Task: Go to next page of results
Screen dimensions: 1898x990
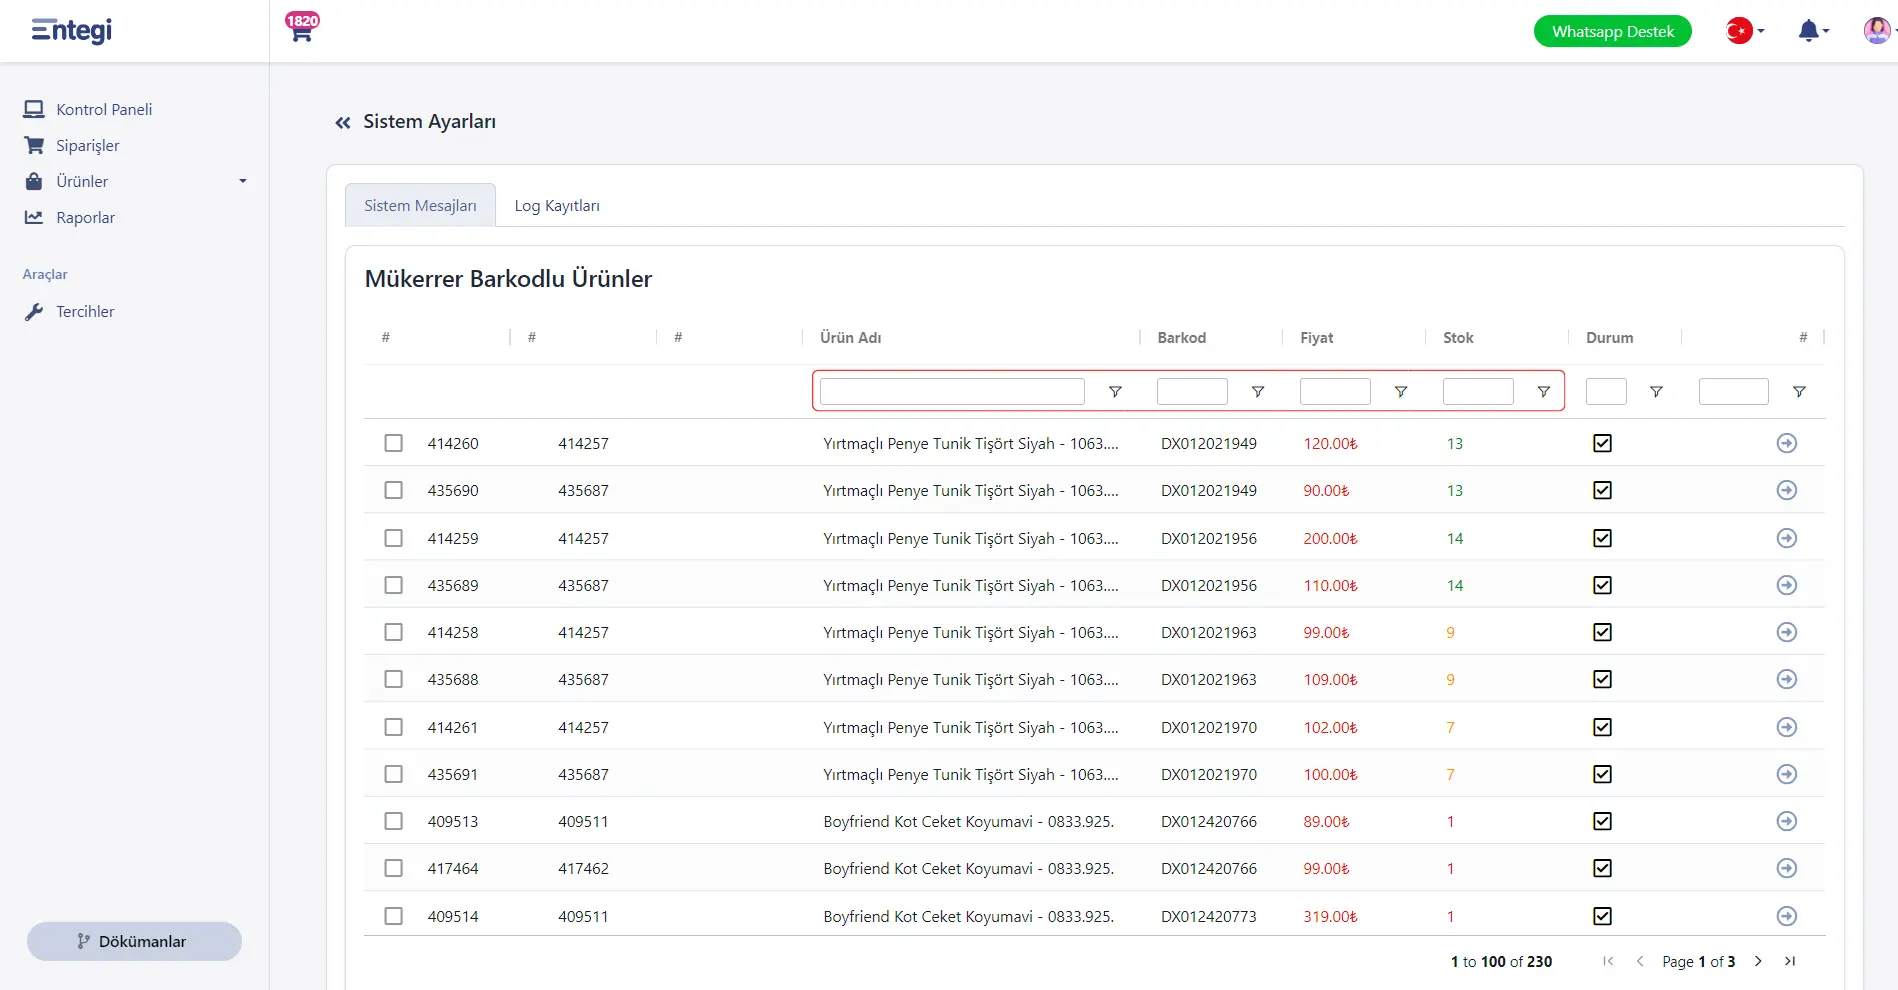Action: tap(1758, 961)
